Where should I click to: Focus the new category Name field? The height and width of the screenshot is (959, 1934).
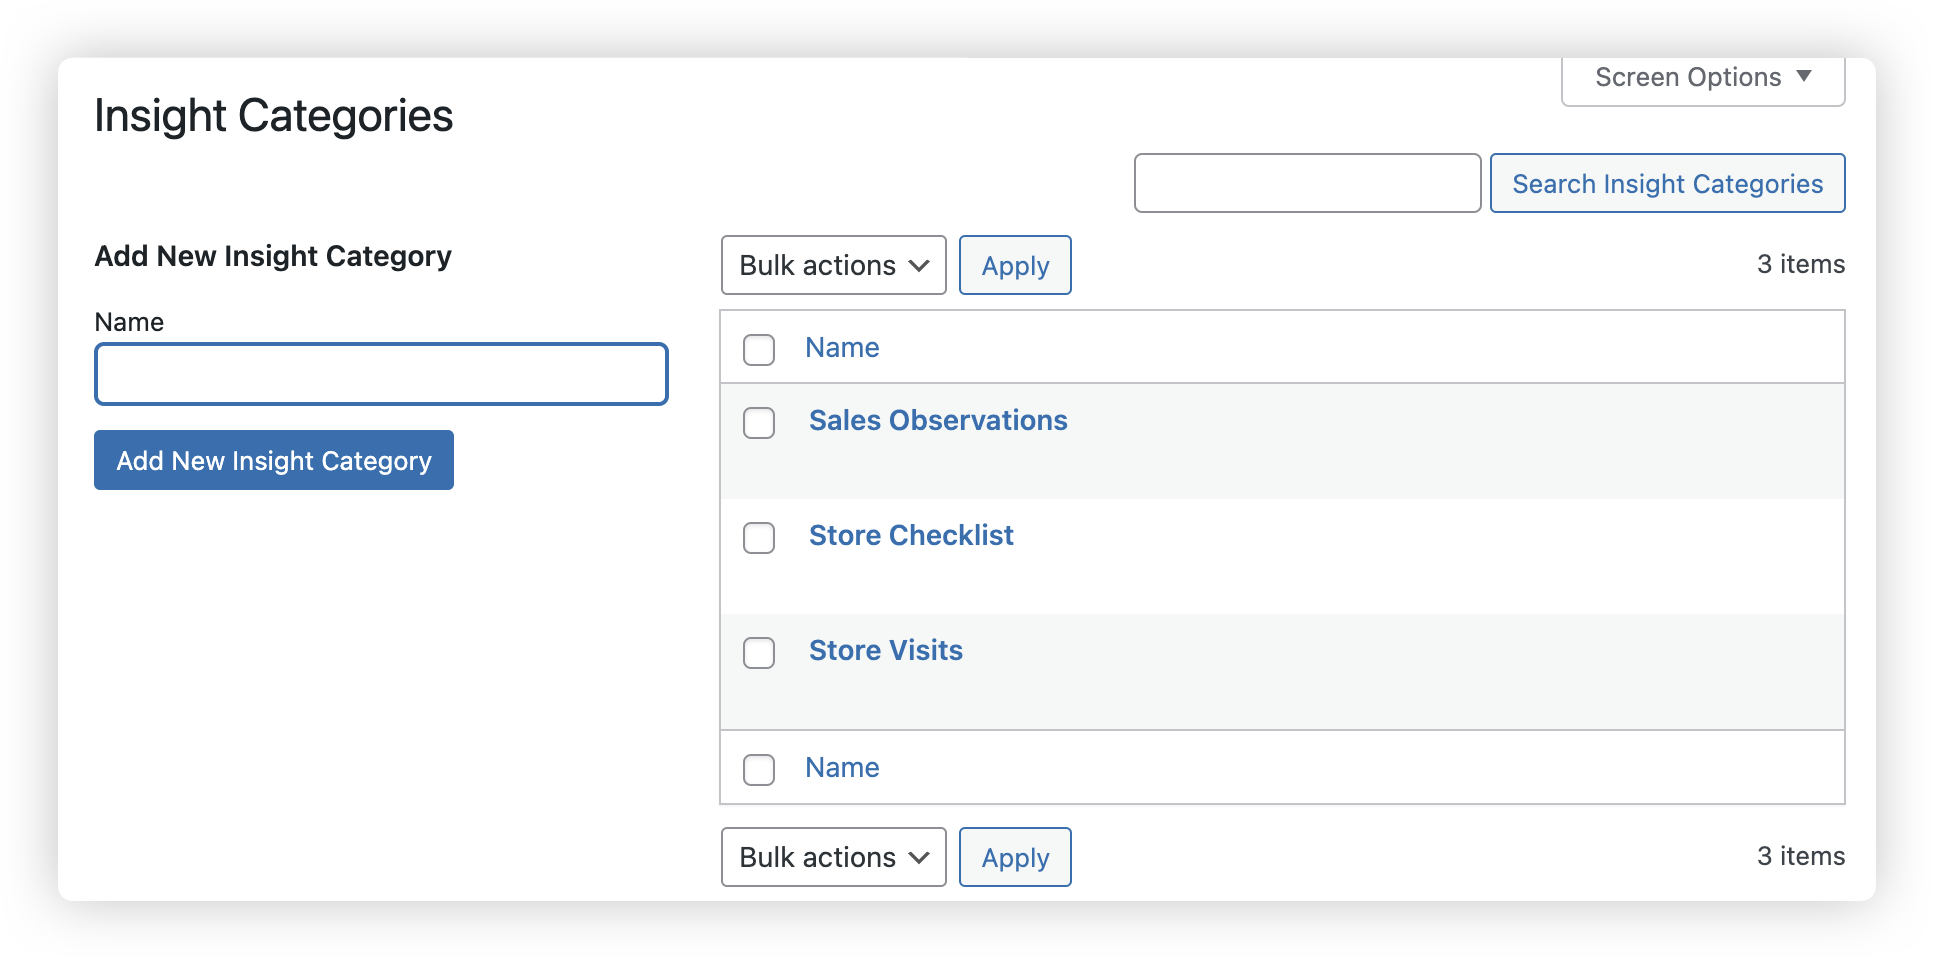click(x=381, y=374)
